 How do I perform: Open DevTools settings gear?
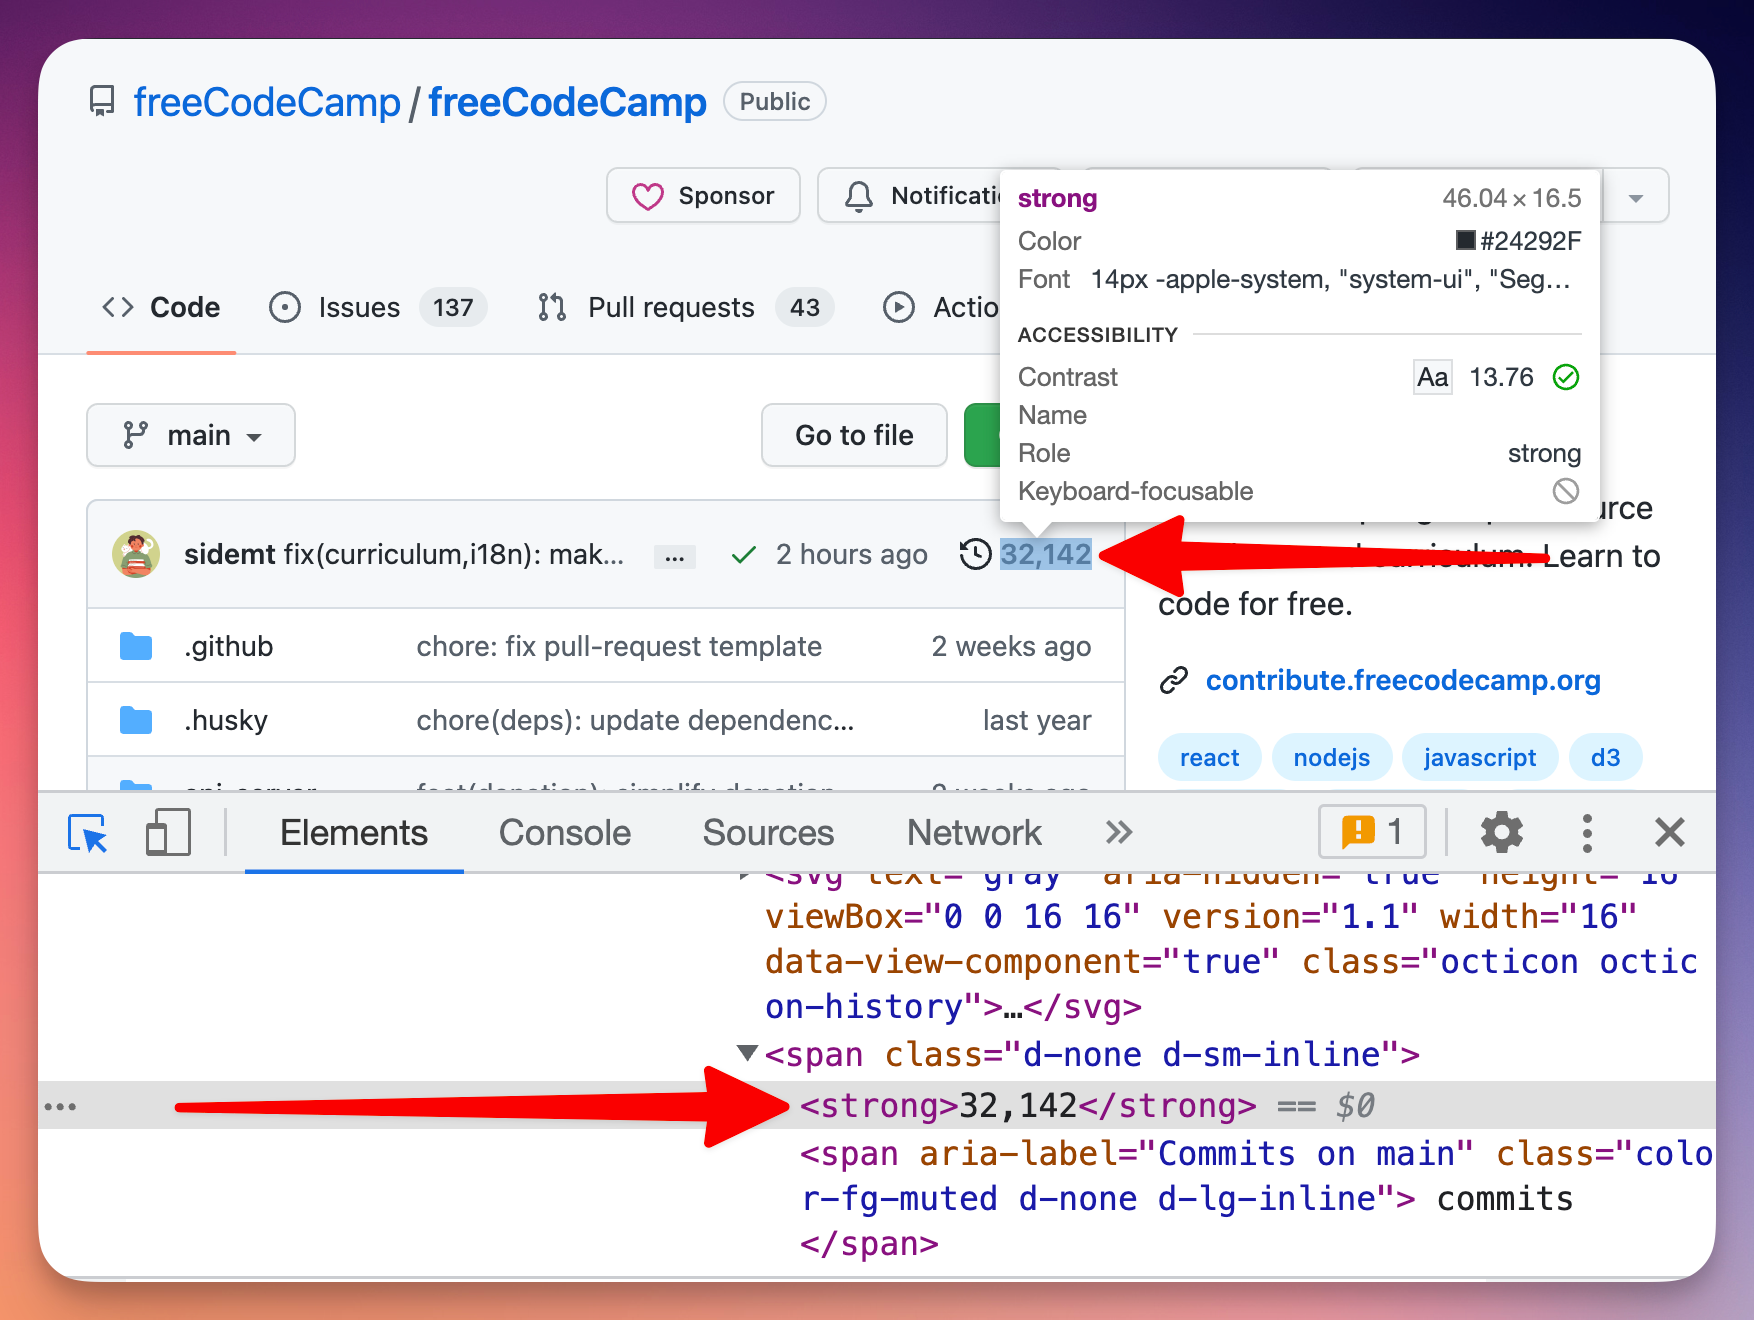[1501, 831]
